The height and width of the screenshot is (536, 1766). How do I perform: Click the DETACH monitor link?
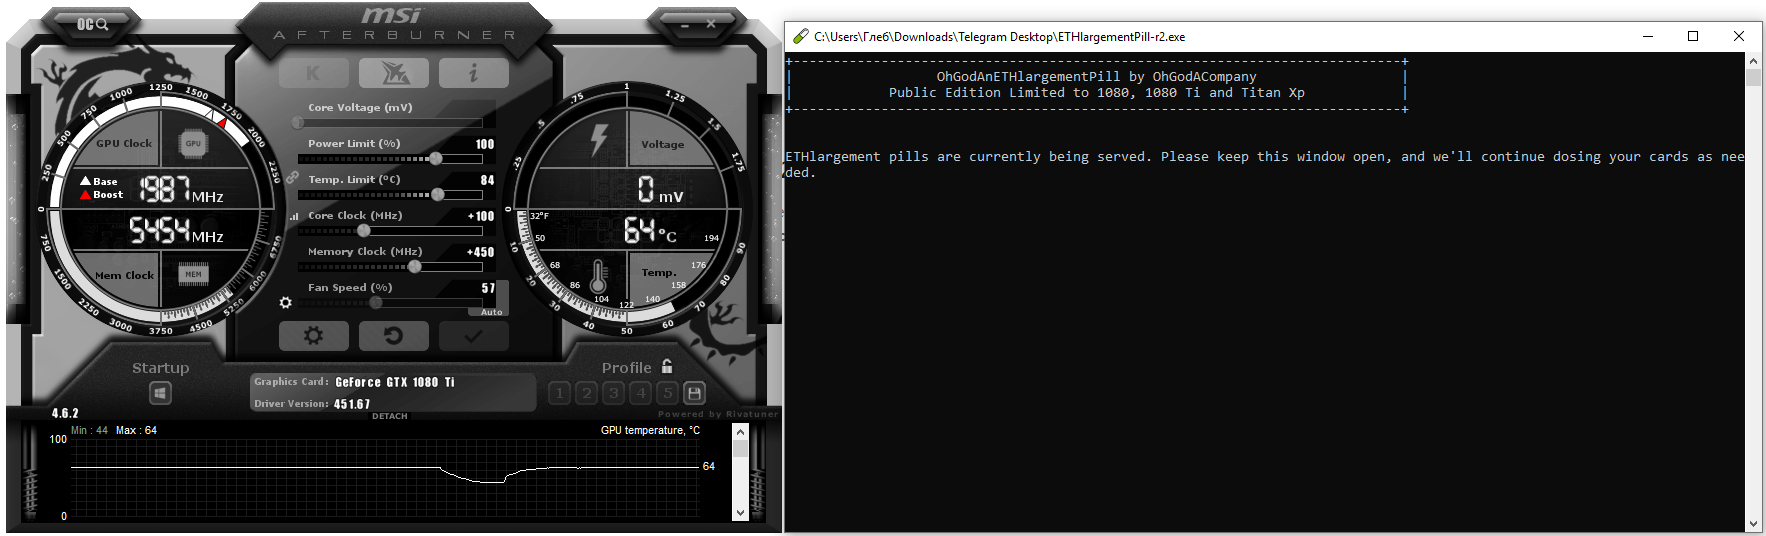390,416
